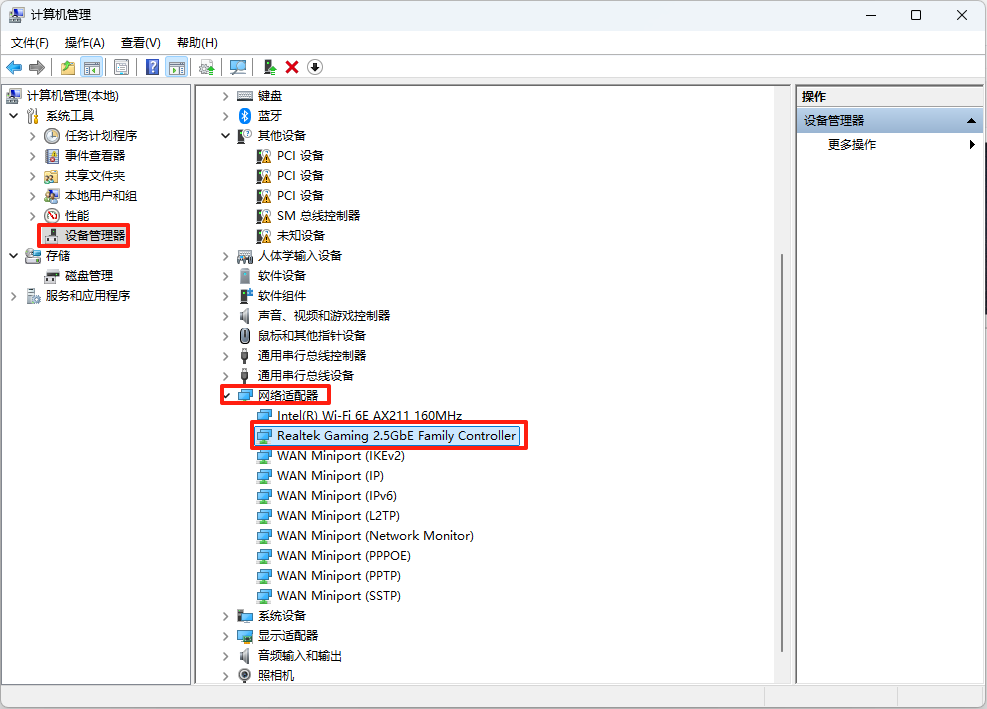The width and height of the screenshot is (987, 709).
Task: Select 本地用户和组 in the left tree
Action: coord(101,196)
